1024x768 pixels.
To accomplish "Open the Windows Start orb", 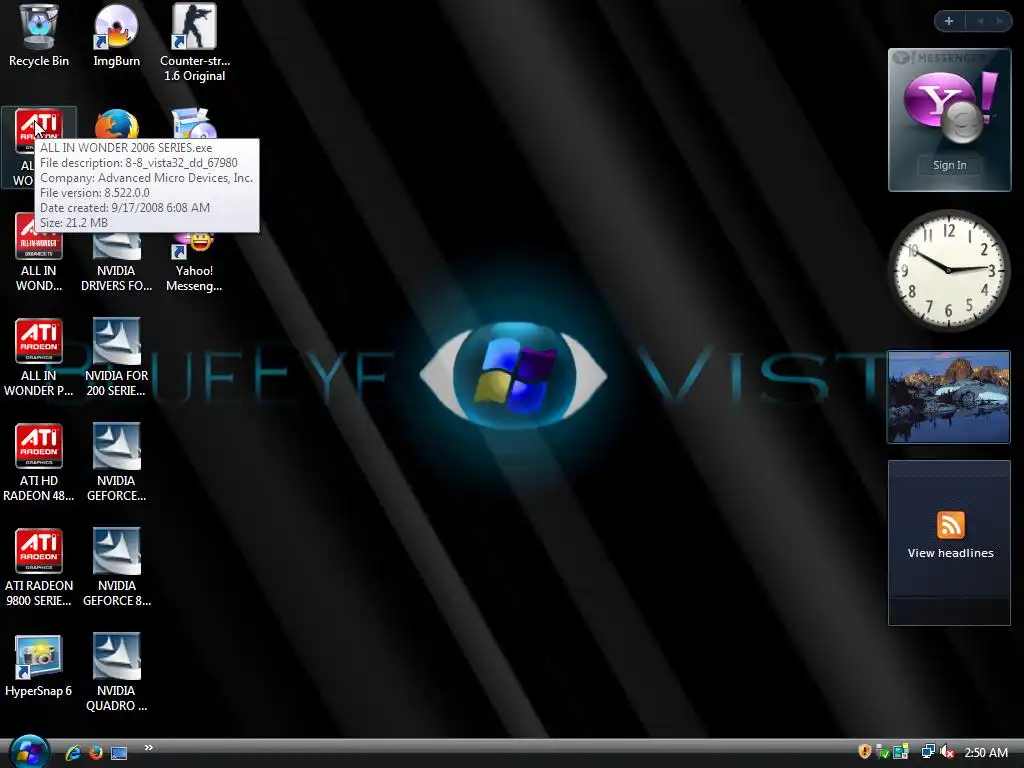I will point(29,752).
